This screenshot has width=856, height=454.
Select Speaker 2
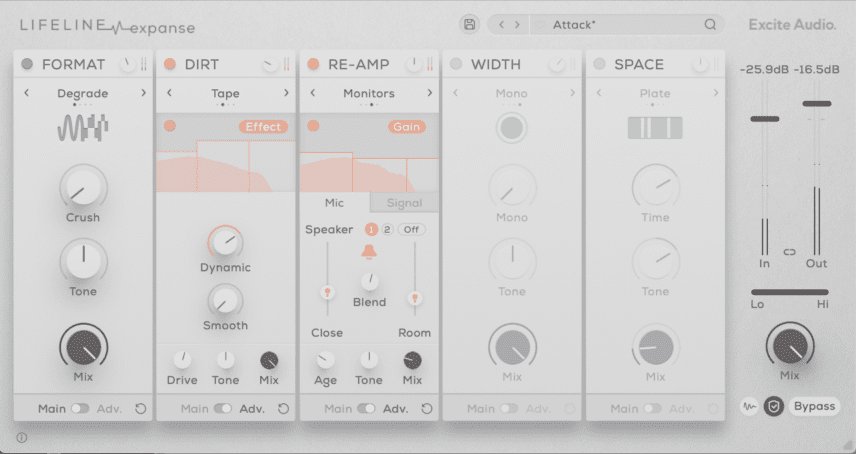(x=387, y=230)
